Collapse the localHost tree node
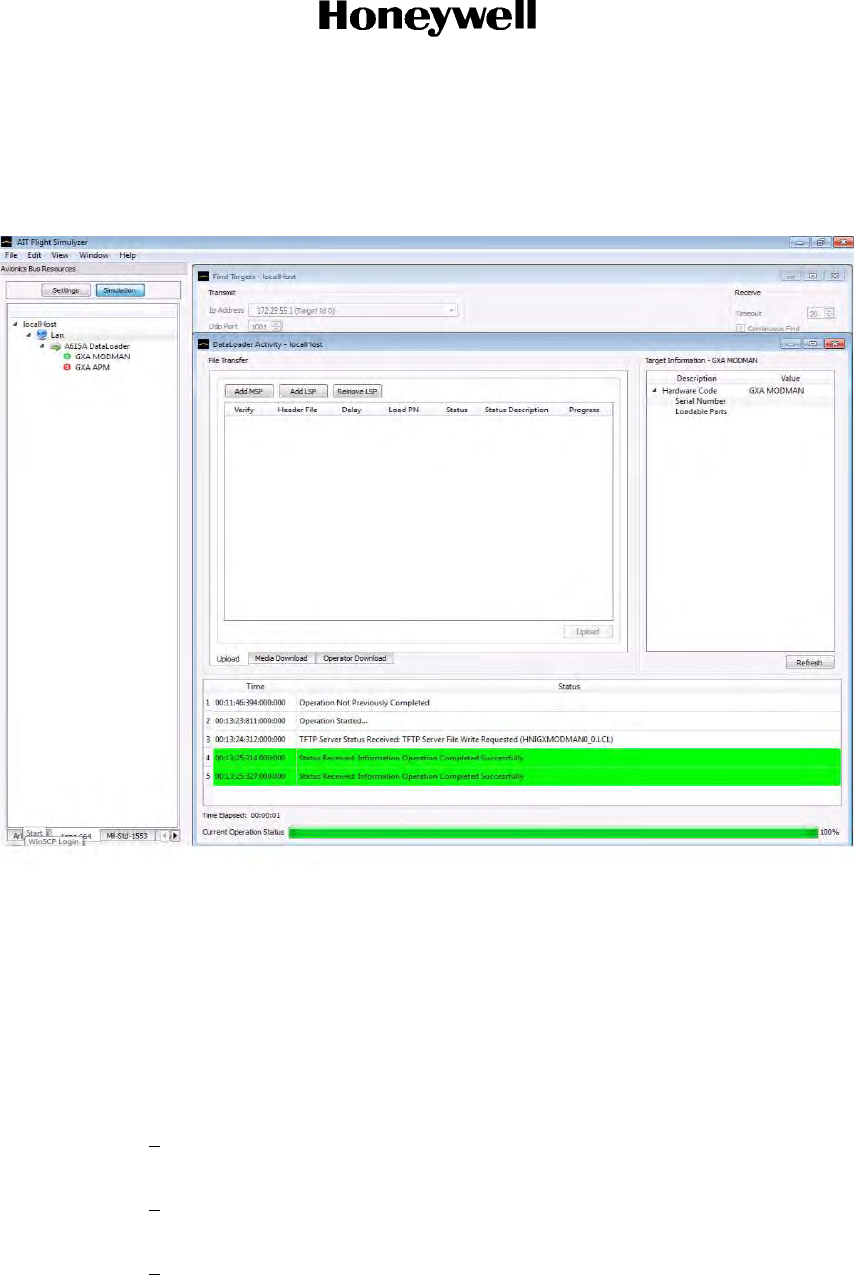 tap(15, 324)
